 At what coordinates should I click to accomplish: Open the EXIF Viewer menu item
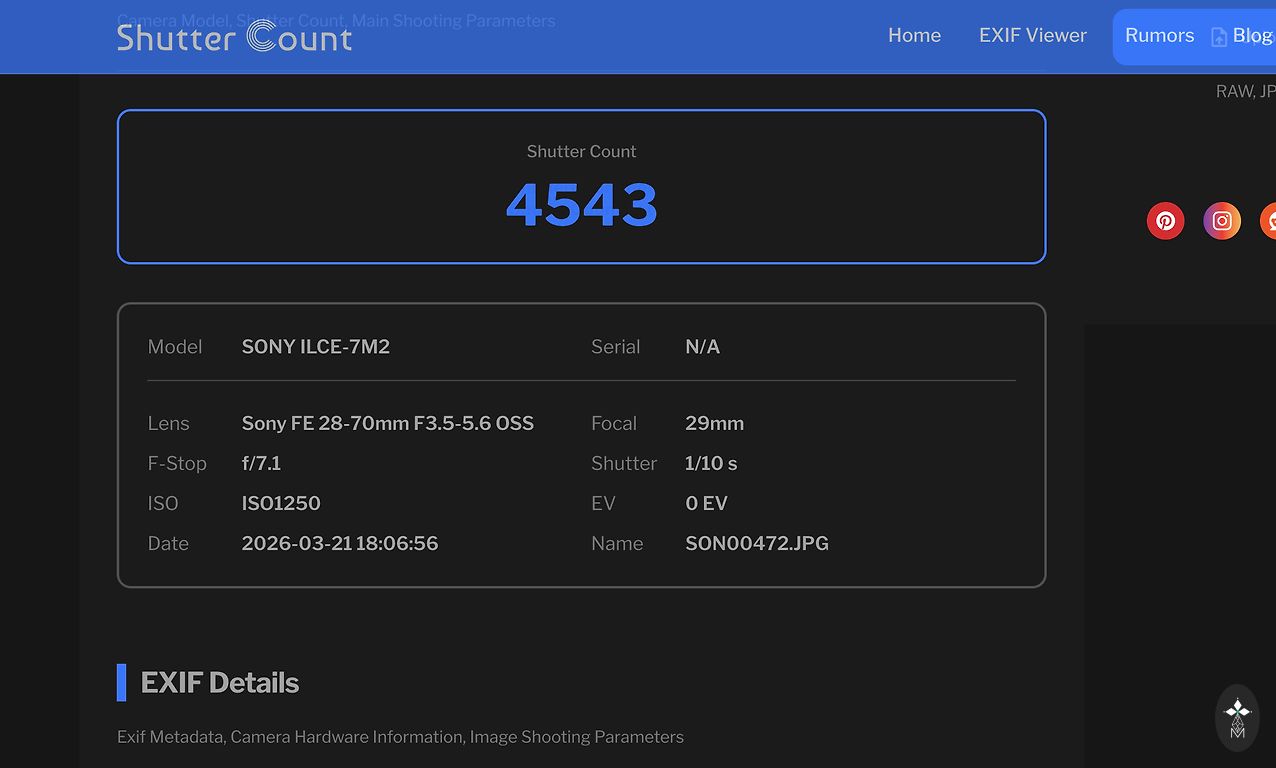click(x=1032, y=35)
